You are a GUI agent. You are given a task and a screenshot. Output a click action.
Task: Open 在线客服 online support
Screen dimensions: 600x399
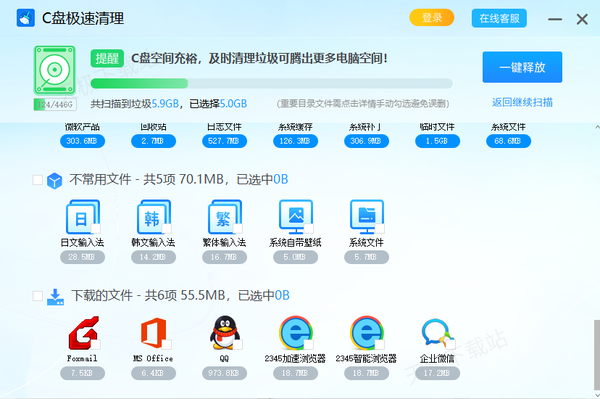499,18
